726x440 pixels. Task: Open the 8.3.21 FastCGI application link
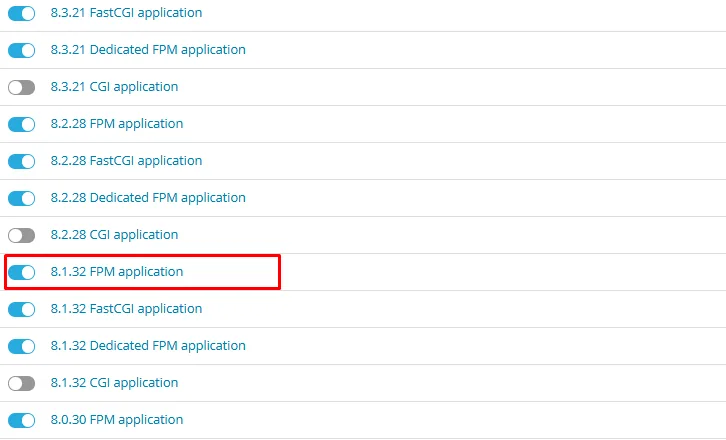(x=126, y=13)
